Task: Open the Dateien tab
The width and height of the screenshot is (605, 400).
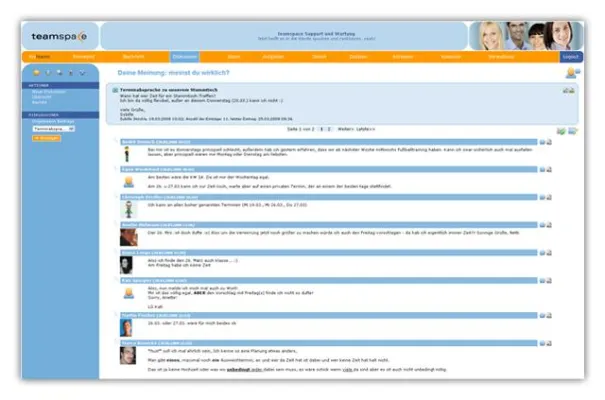Action: 358,57
